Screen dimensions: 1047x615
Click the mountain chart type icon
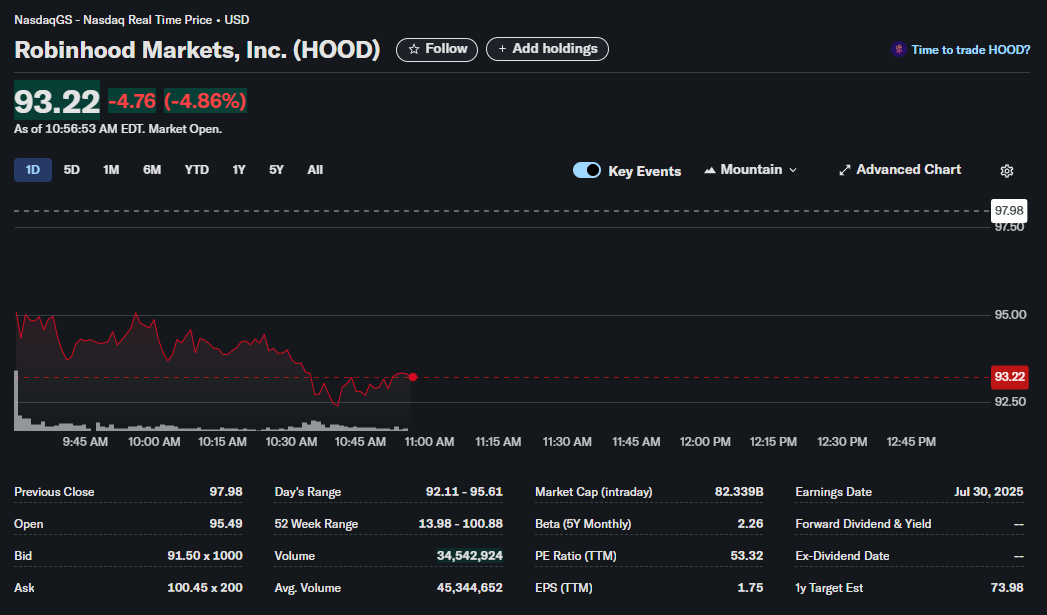(x=710, y=170)
